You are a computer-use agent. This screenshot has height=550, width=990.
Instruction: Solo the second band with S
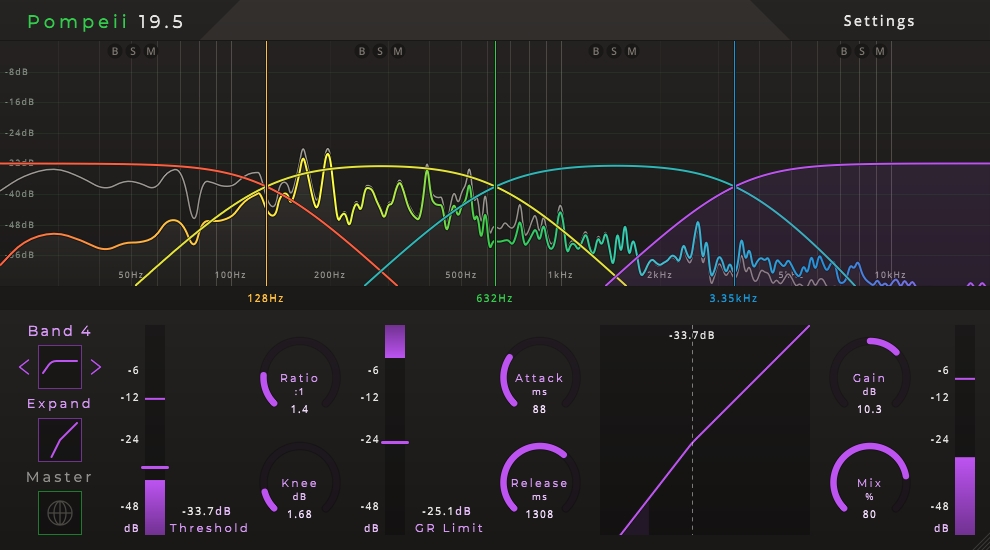tap(379, 51)
